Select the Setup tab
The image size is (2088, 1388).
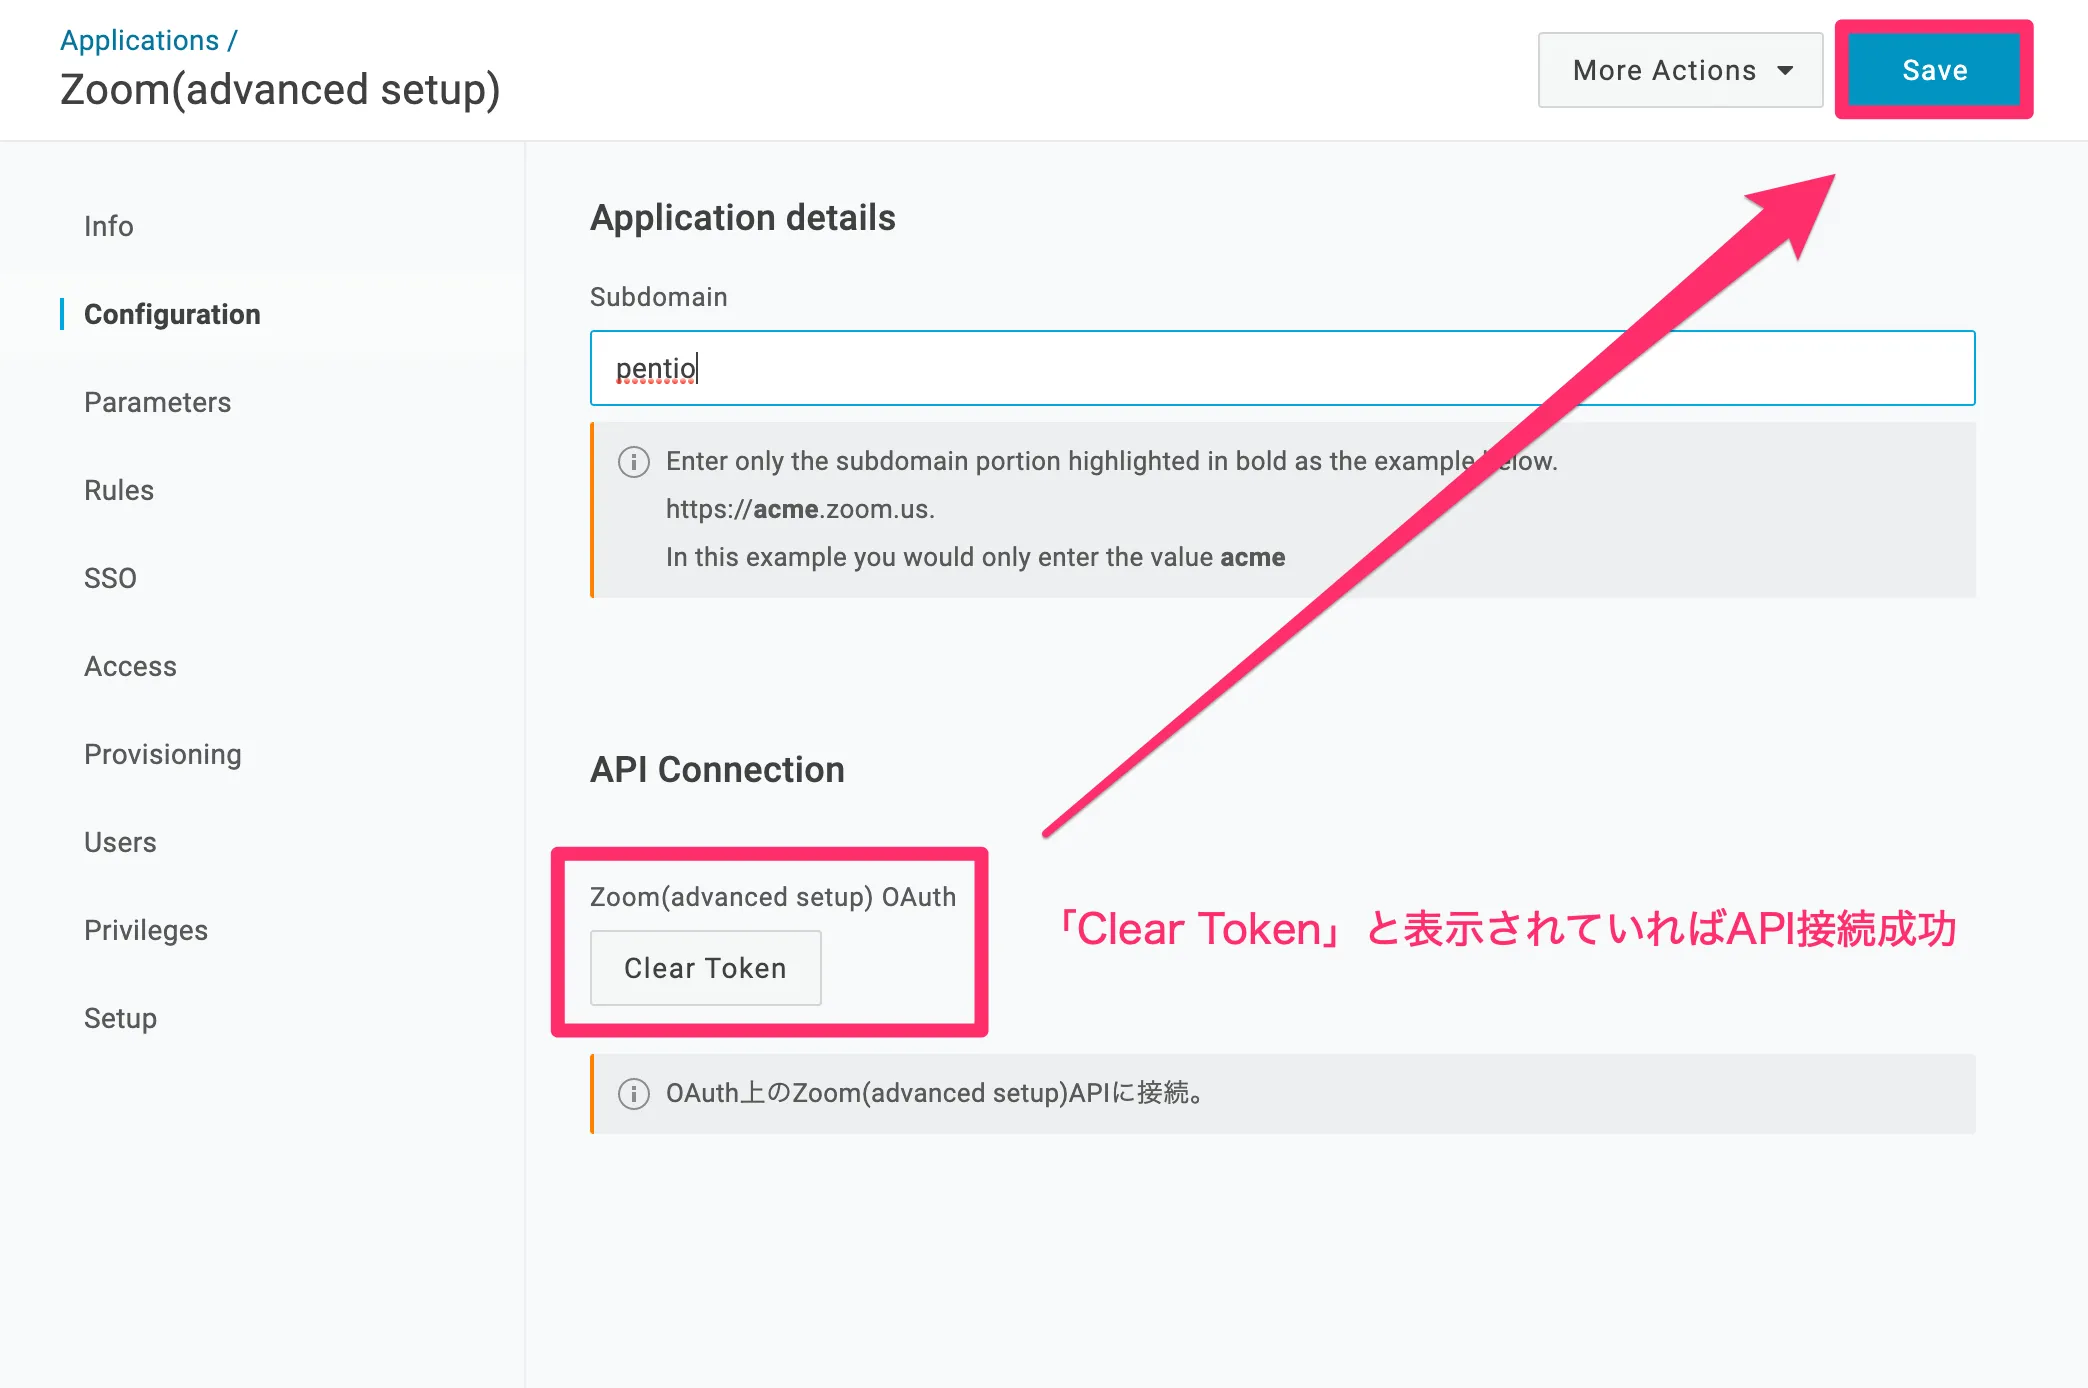click(x=120, y=1018)
